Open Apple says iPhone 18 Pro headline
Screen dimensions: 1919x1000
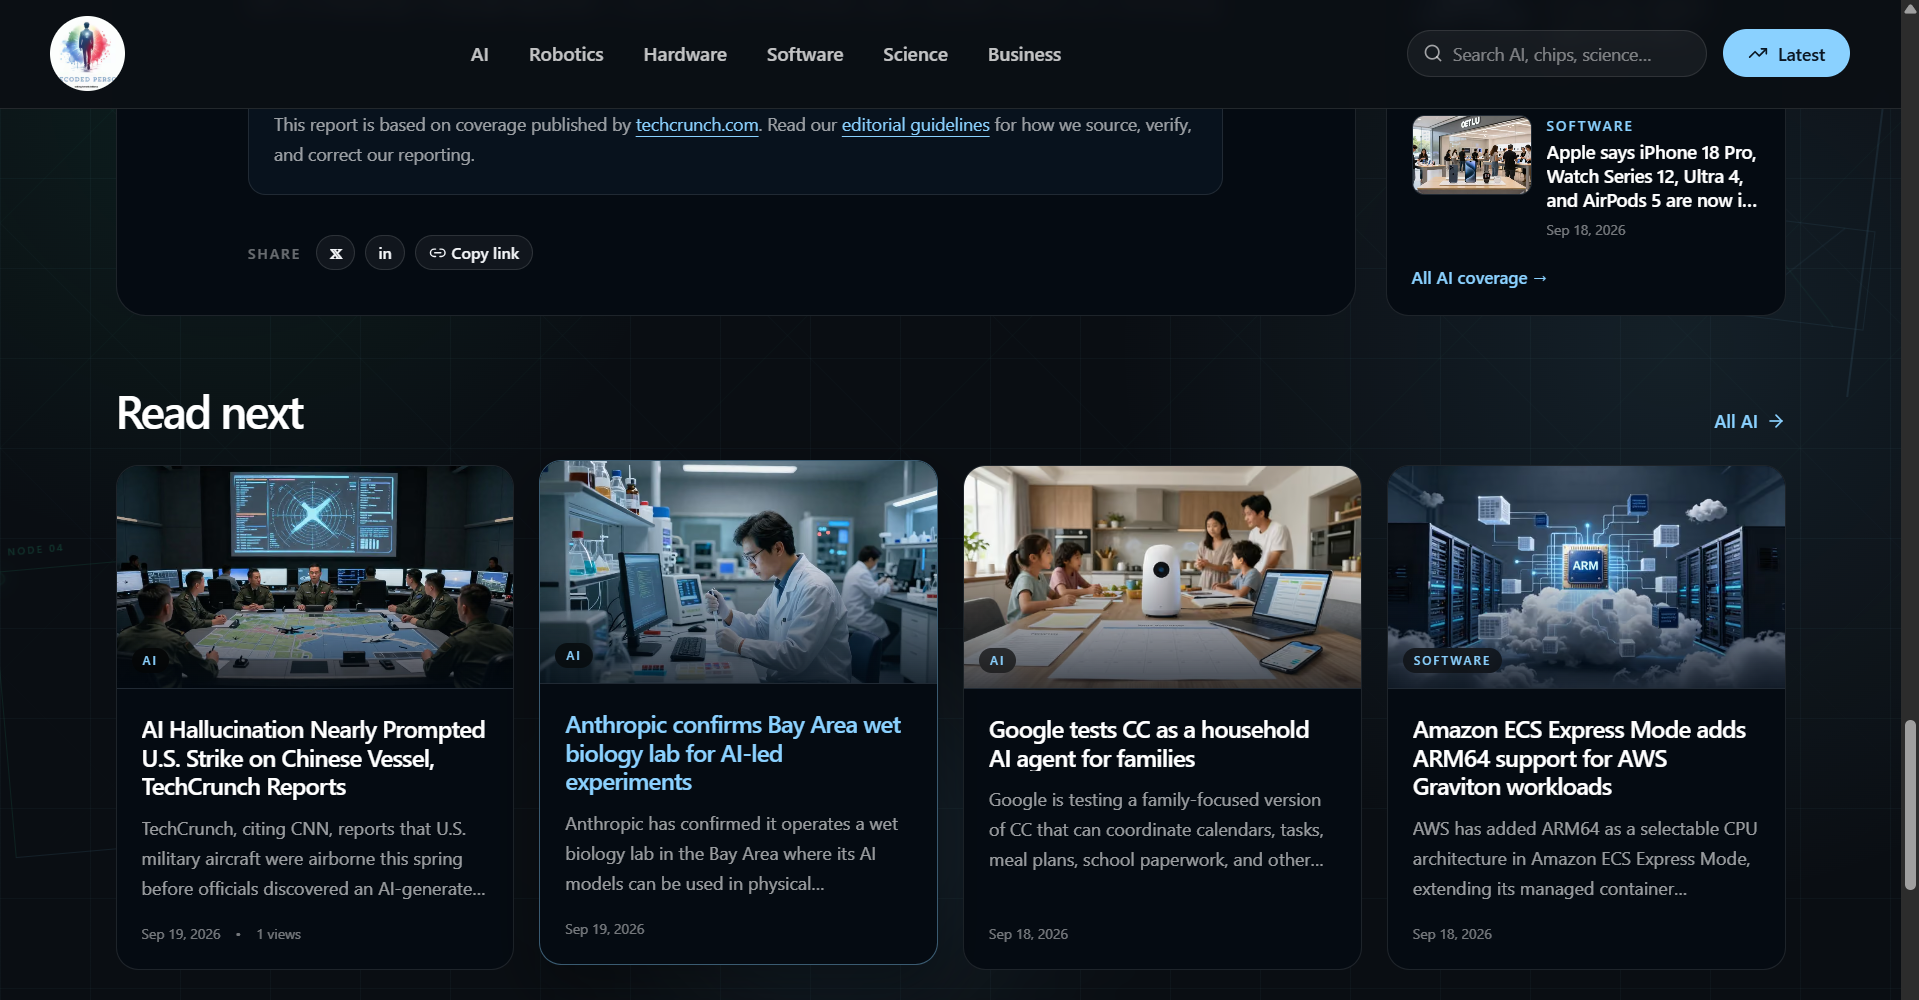[x=1651, y=176]
